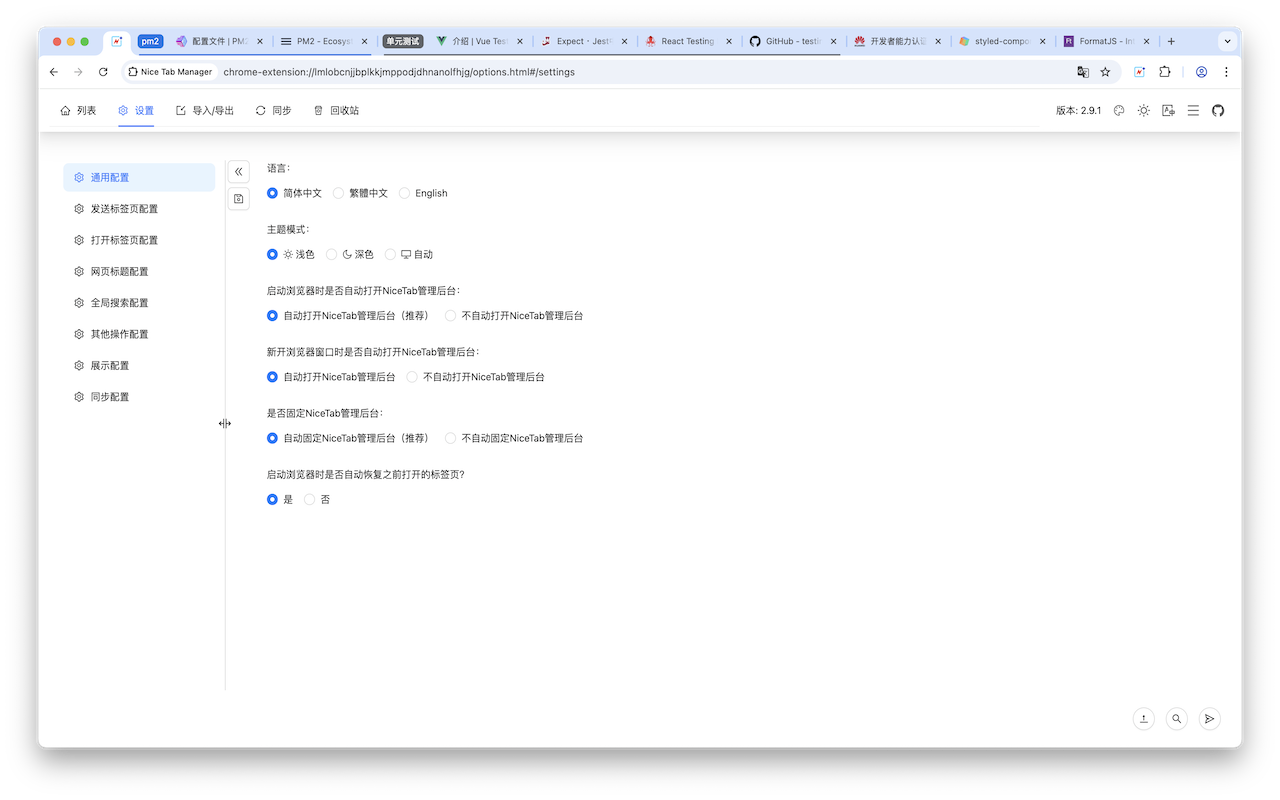Click the Nice Tab extension toolbar icon
This screenshot has height=800, width=1280.
[x=1139, y=72]
